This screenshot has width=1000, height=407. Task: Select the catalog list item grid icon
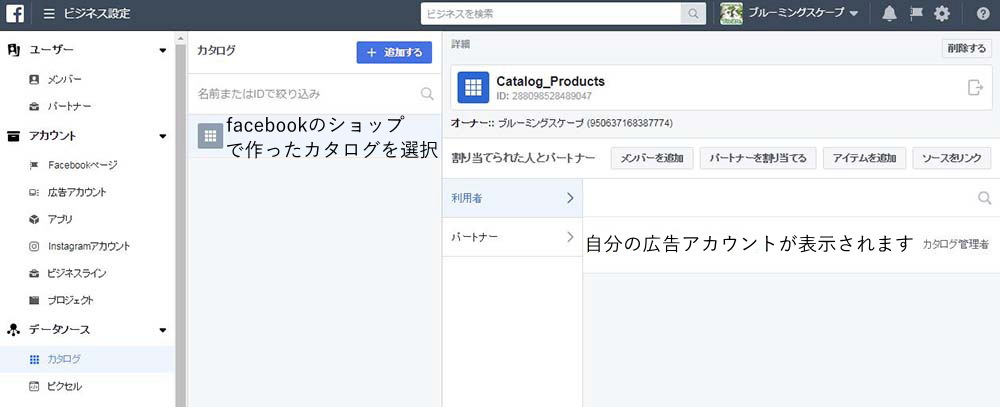(210, 136)
